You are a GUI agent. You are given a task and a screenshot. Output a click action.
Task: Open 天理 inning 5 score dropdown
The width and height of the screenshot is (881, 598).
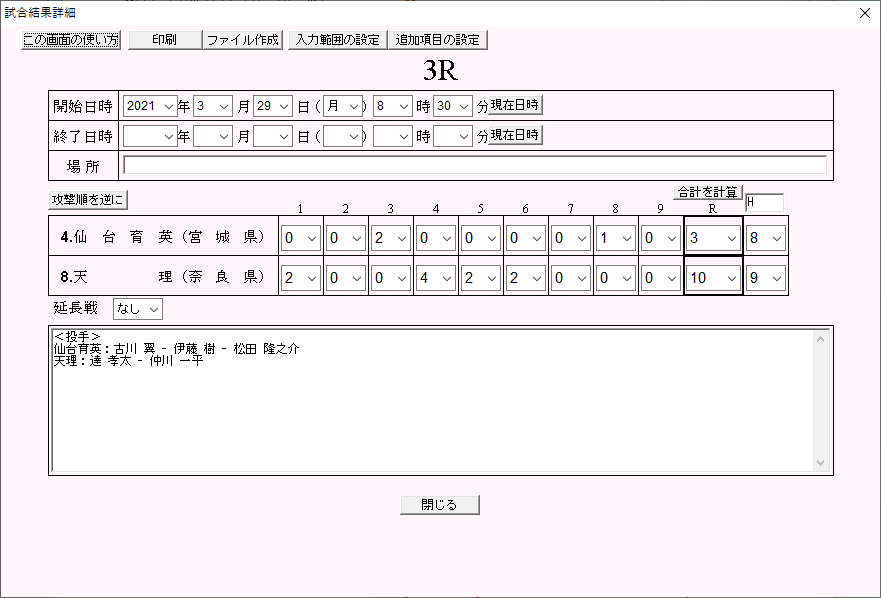point(480,278)
